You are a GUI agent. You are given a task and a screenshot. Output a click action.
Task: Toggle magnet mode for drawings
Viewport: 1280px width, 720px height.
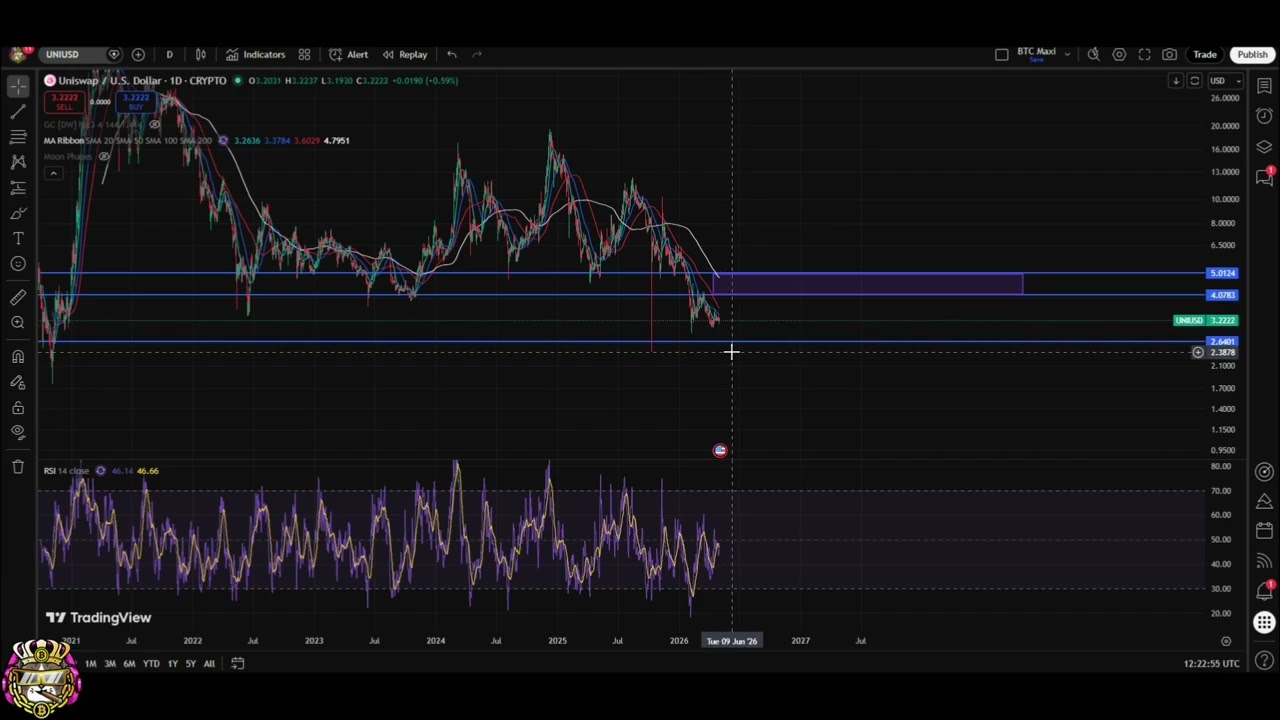(x=18, y=356)
